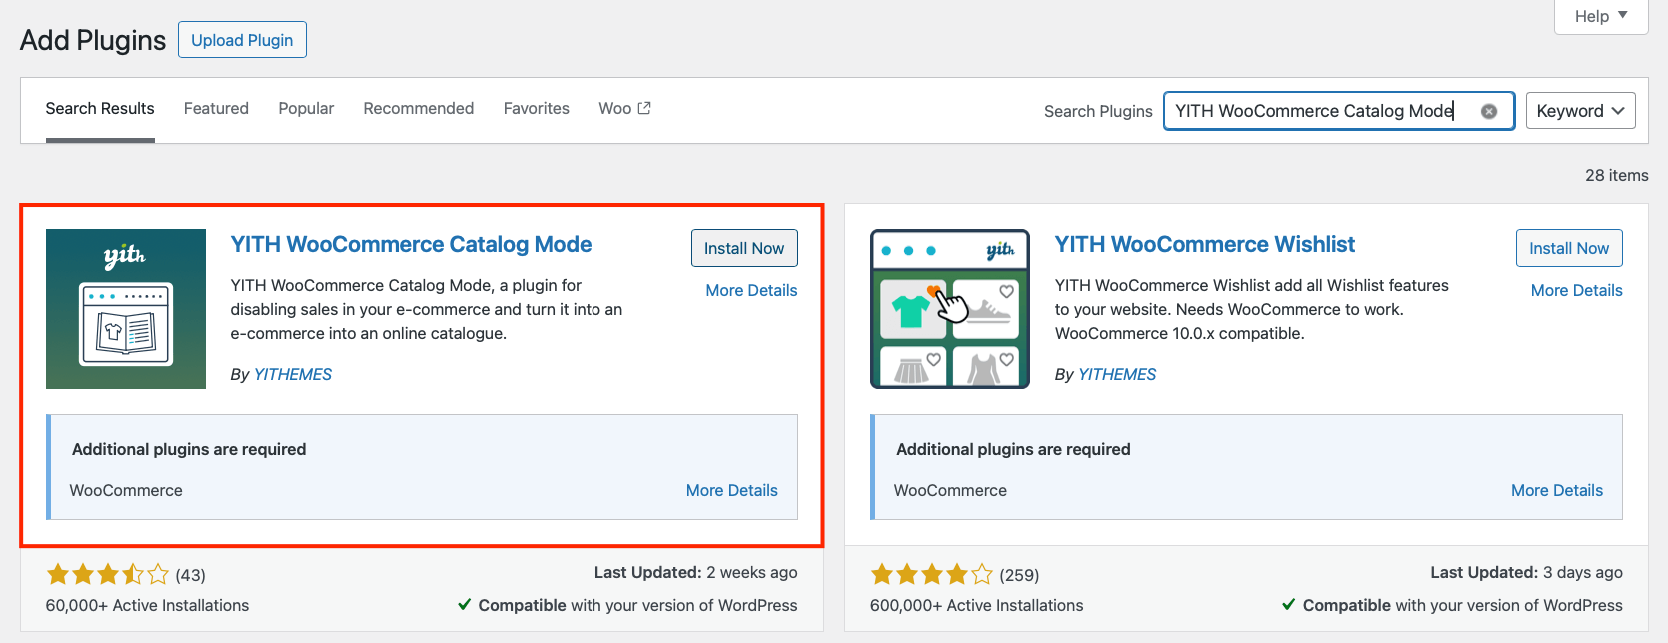Open Catalog Mode plugin title link

[x=411, y=244]
